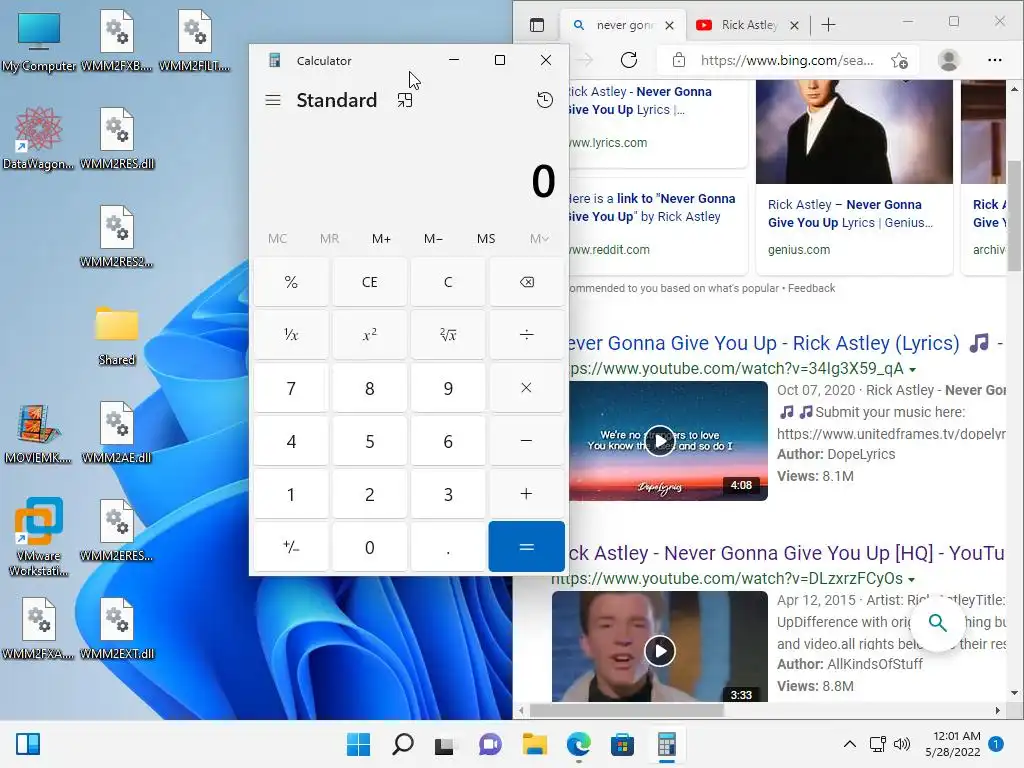The height and width of the screenshot is (768, 1024).
Task: Click the Bing address bar URL
Action: point(786,60)
